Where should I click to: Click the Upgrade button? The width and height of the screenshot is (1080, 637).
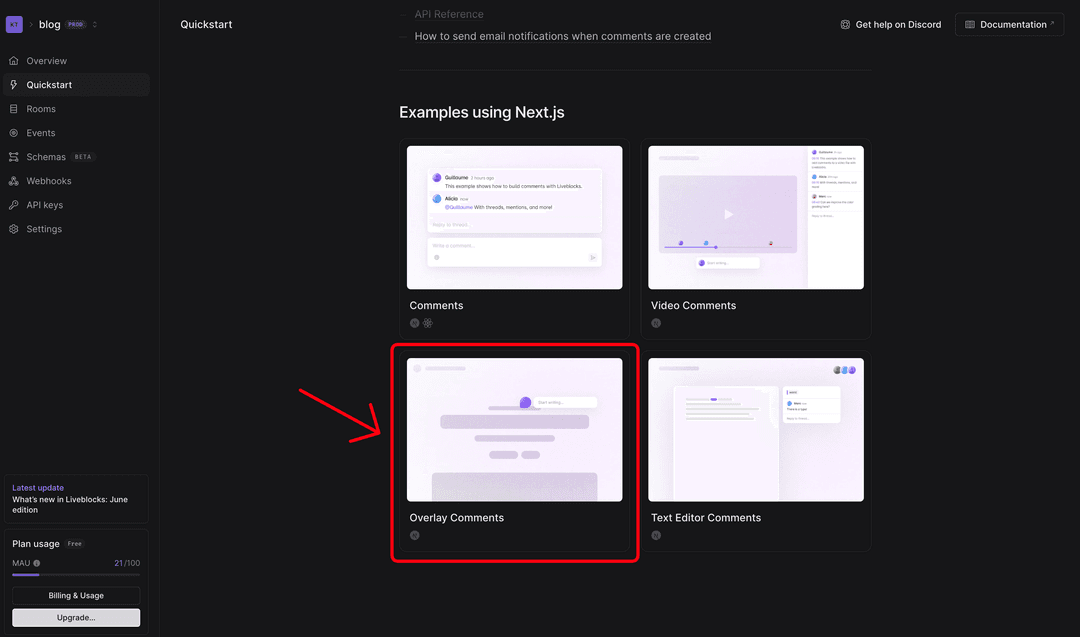pos(76,618)
